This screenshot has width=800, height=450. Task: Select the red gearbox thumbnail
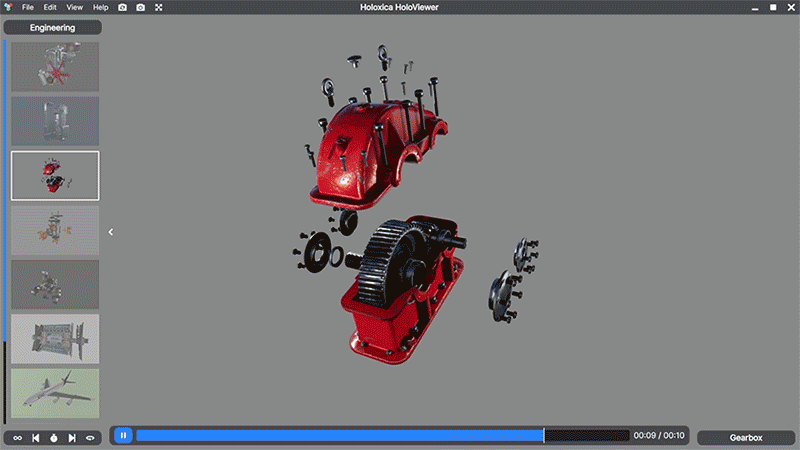click(x=55, y=176)
